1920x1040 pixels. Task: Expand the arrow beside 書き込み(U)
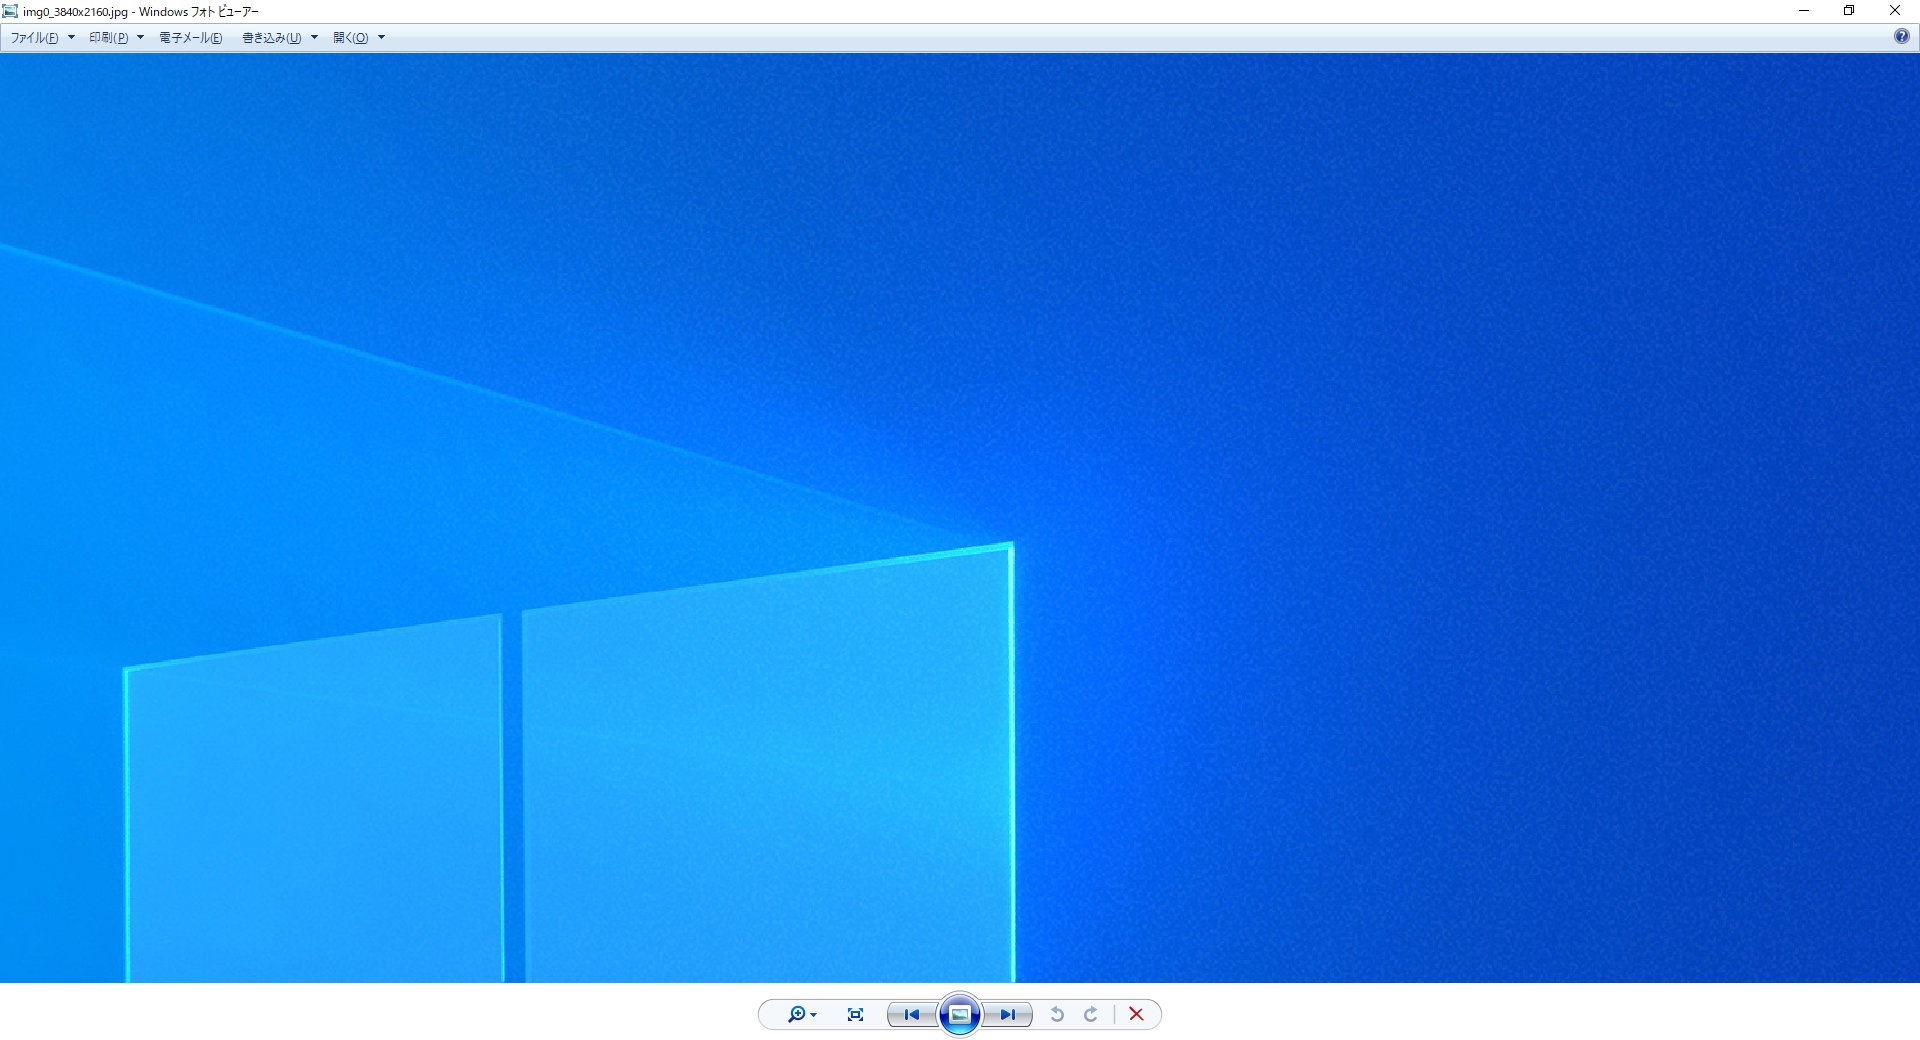coord(314,38)
